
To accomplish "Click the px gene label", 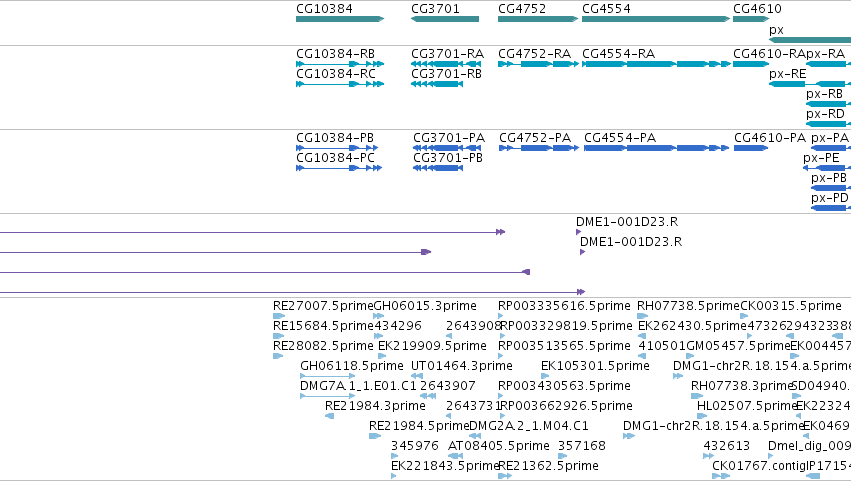I will [x=776, y=30].
